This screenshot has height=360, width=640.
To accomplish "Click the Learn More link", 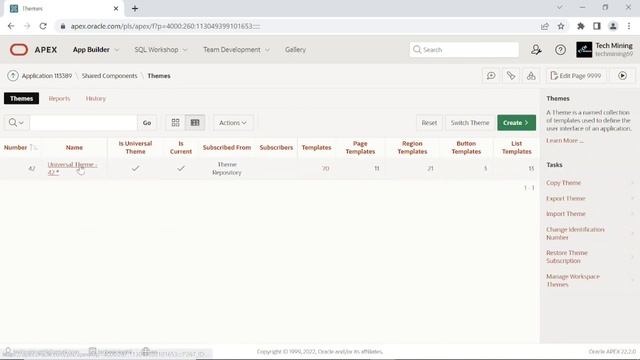I will pos(564,140).
